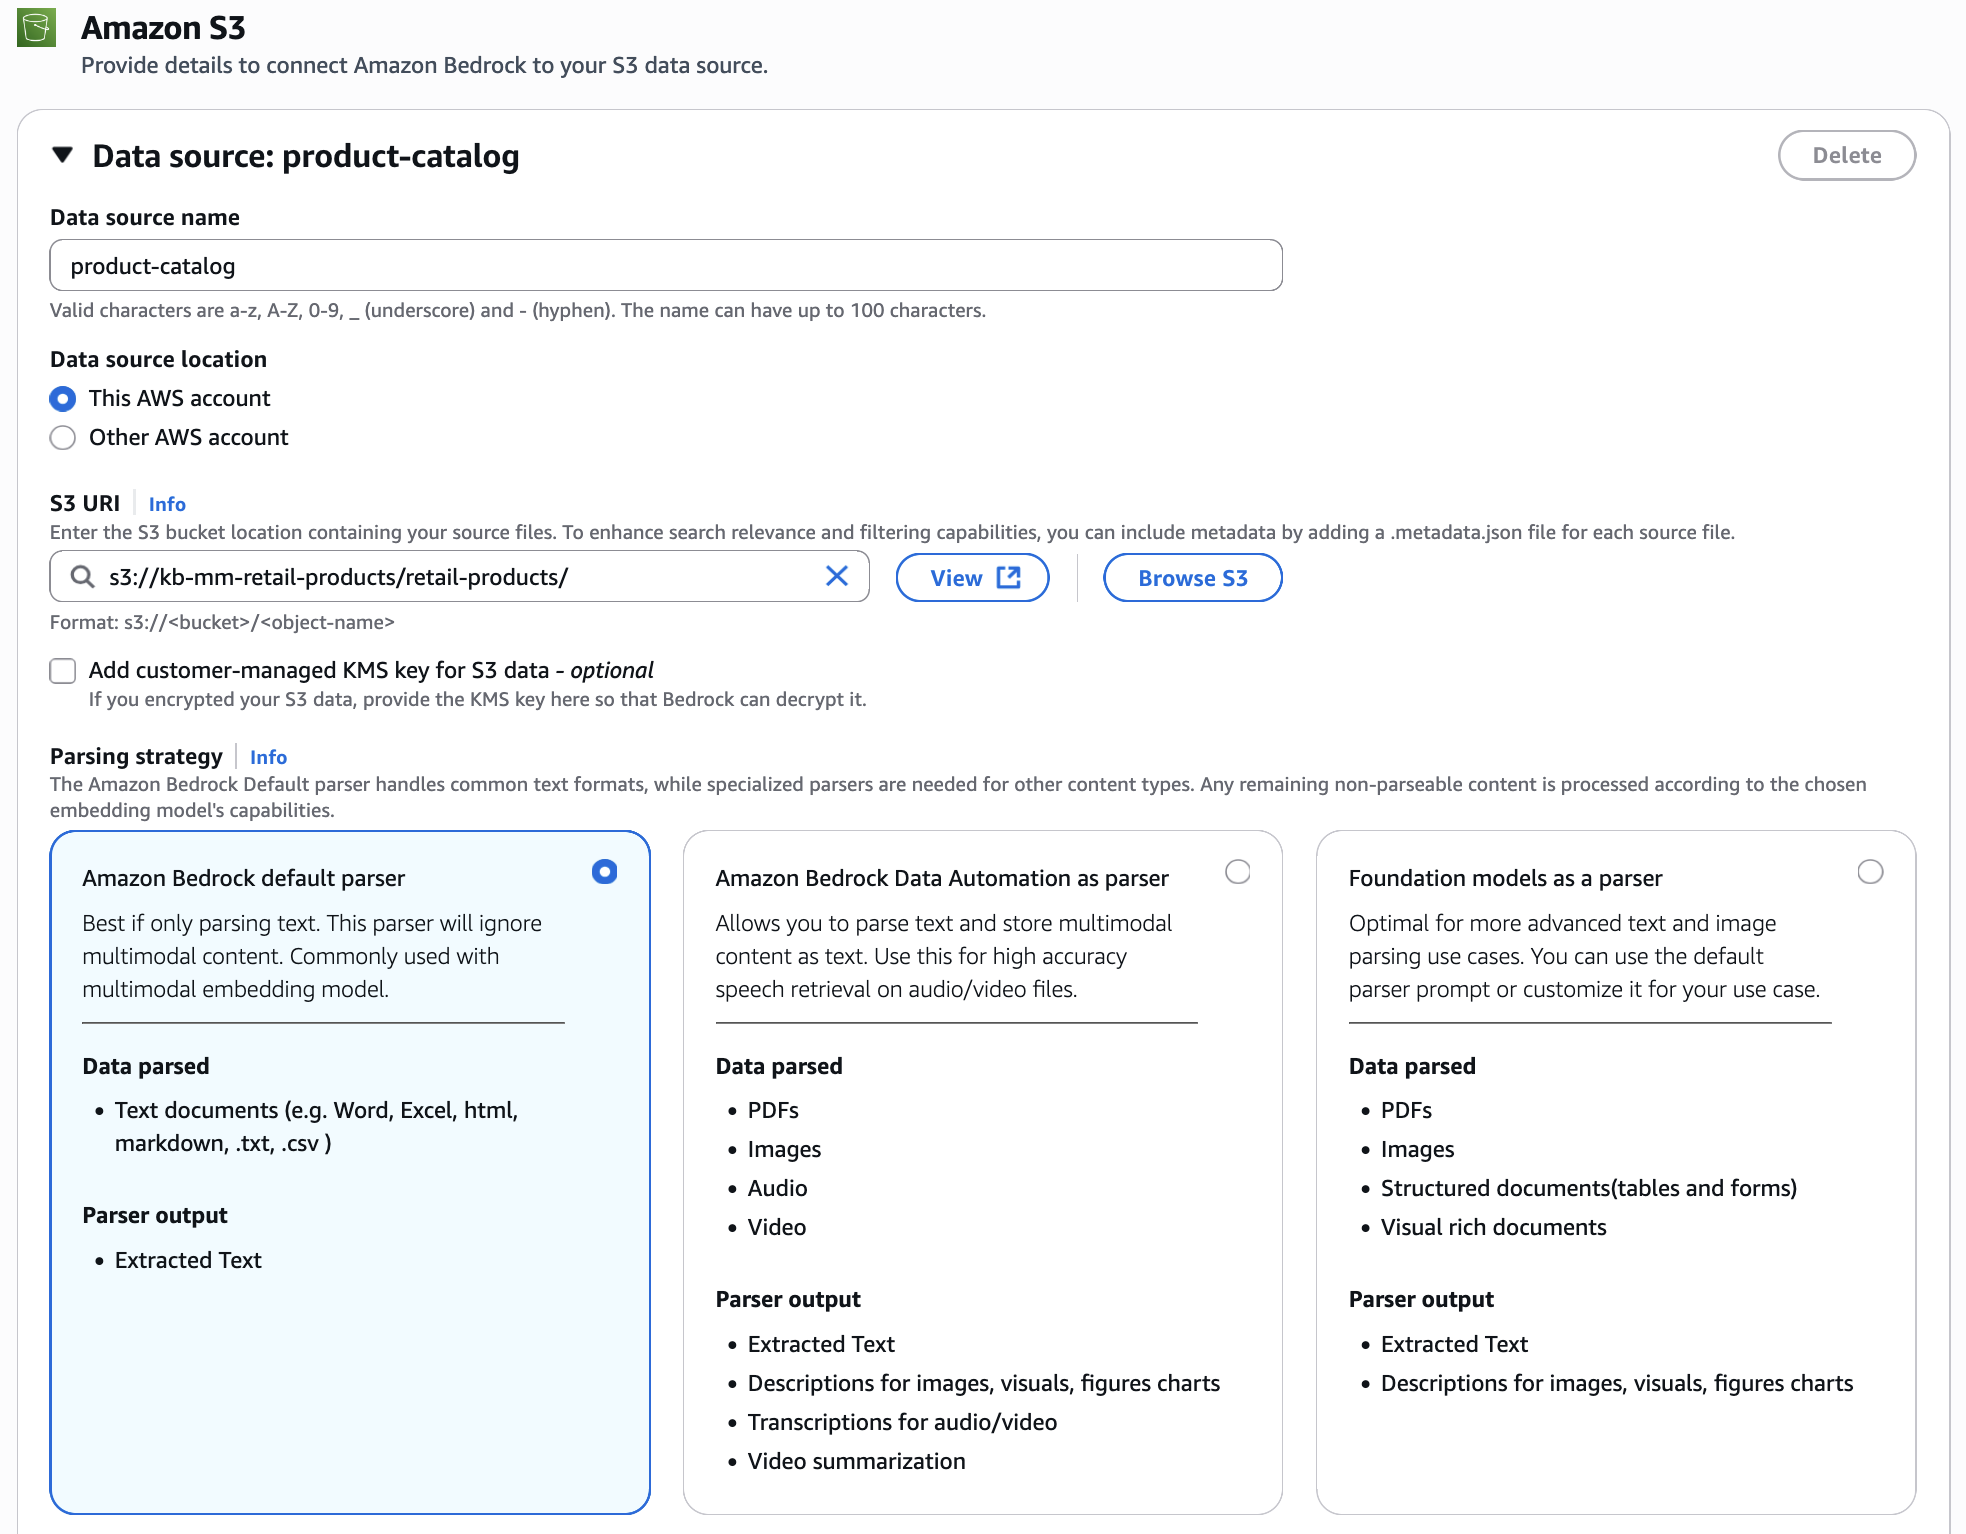Click the Amazon S3 bucket icon
This screenshot has height=1534, width=1966.
(37, 28)
